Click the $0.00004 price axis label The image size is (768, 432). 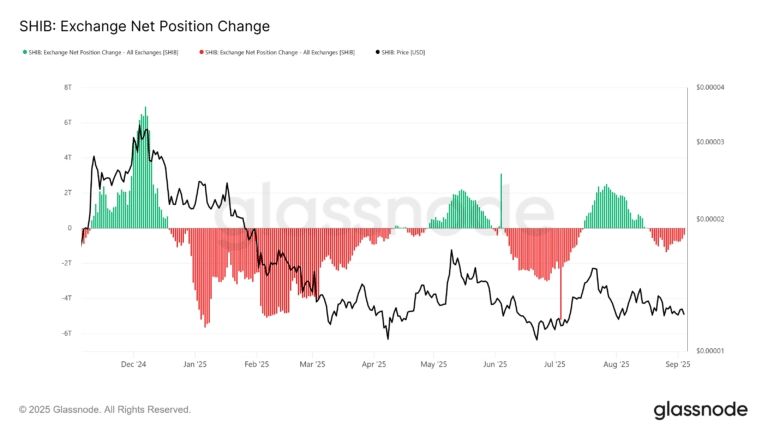pyautogui.click(x=710, y=87)
